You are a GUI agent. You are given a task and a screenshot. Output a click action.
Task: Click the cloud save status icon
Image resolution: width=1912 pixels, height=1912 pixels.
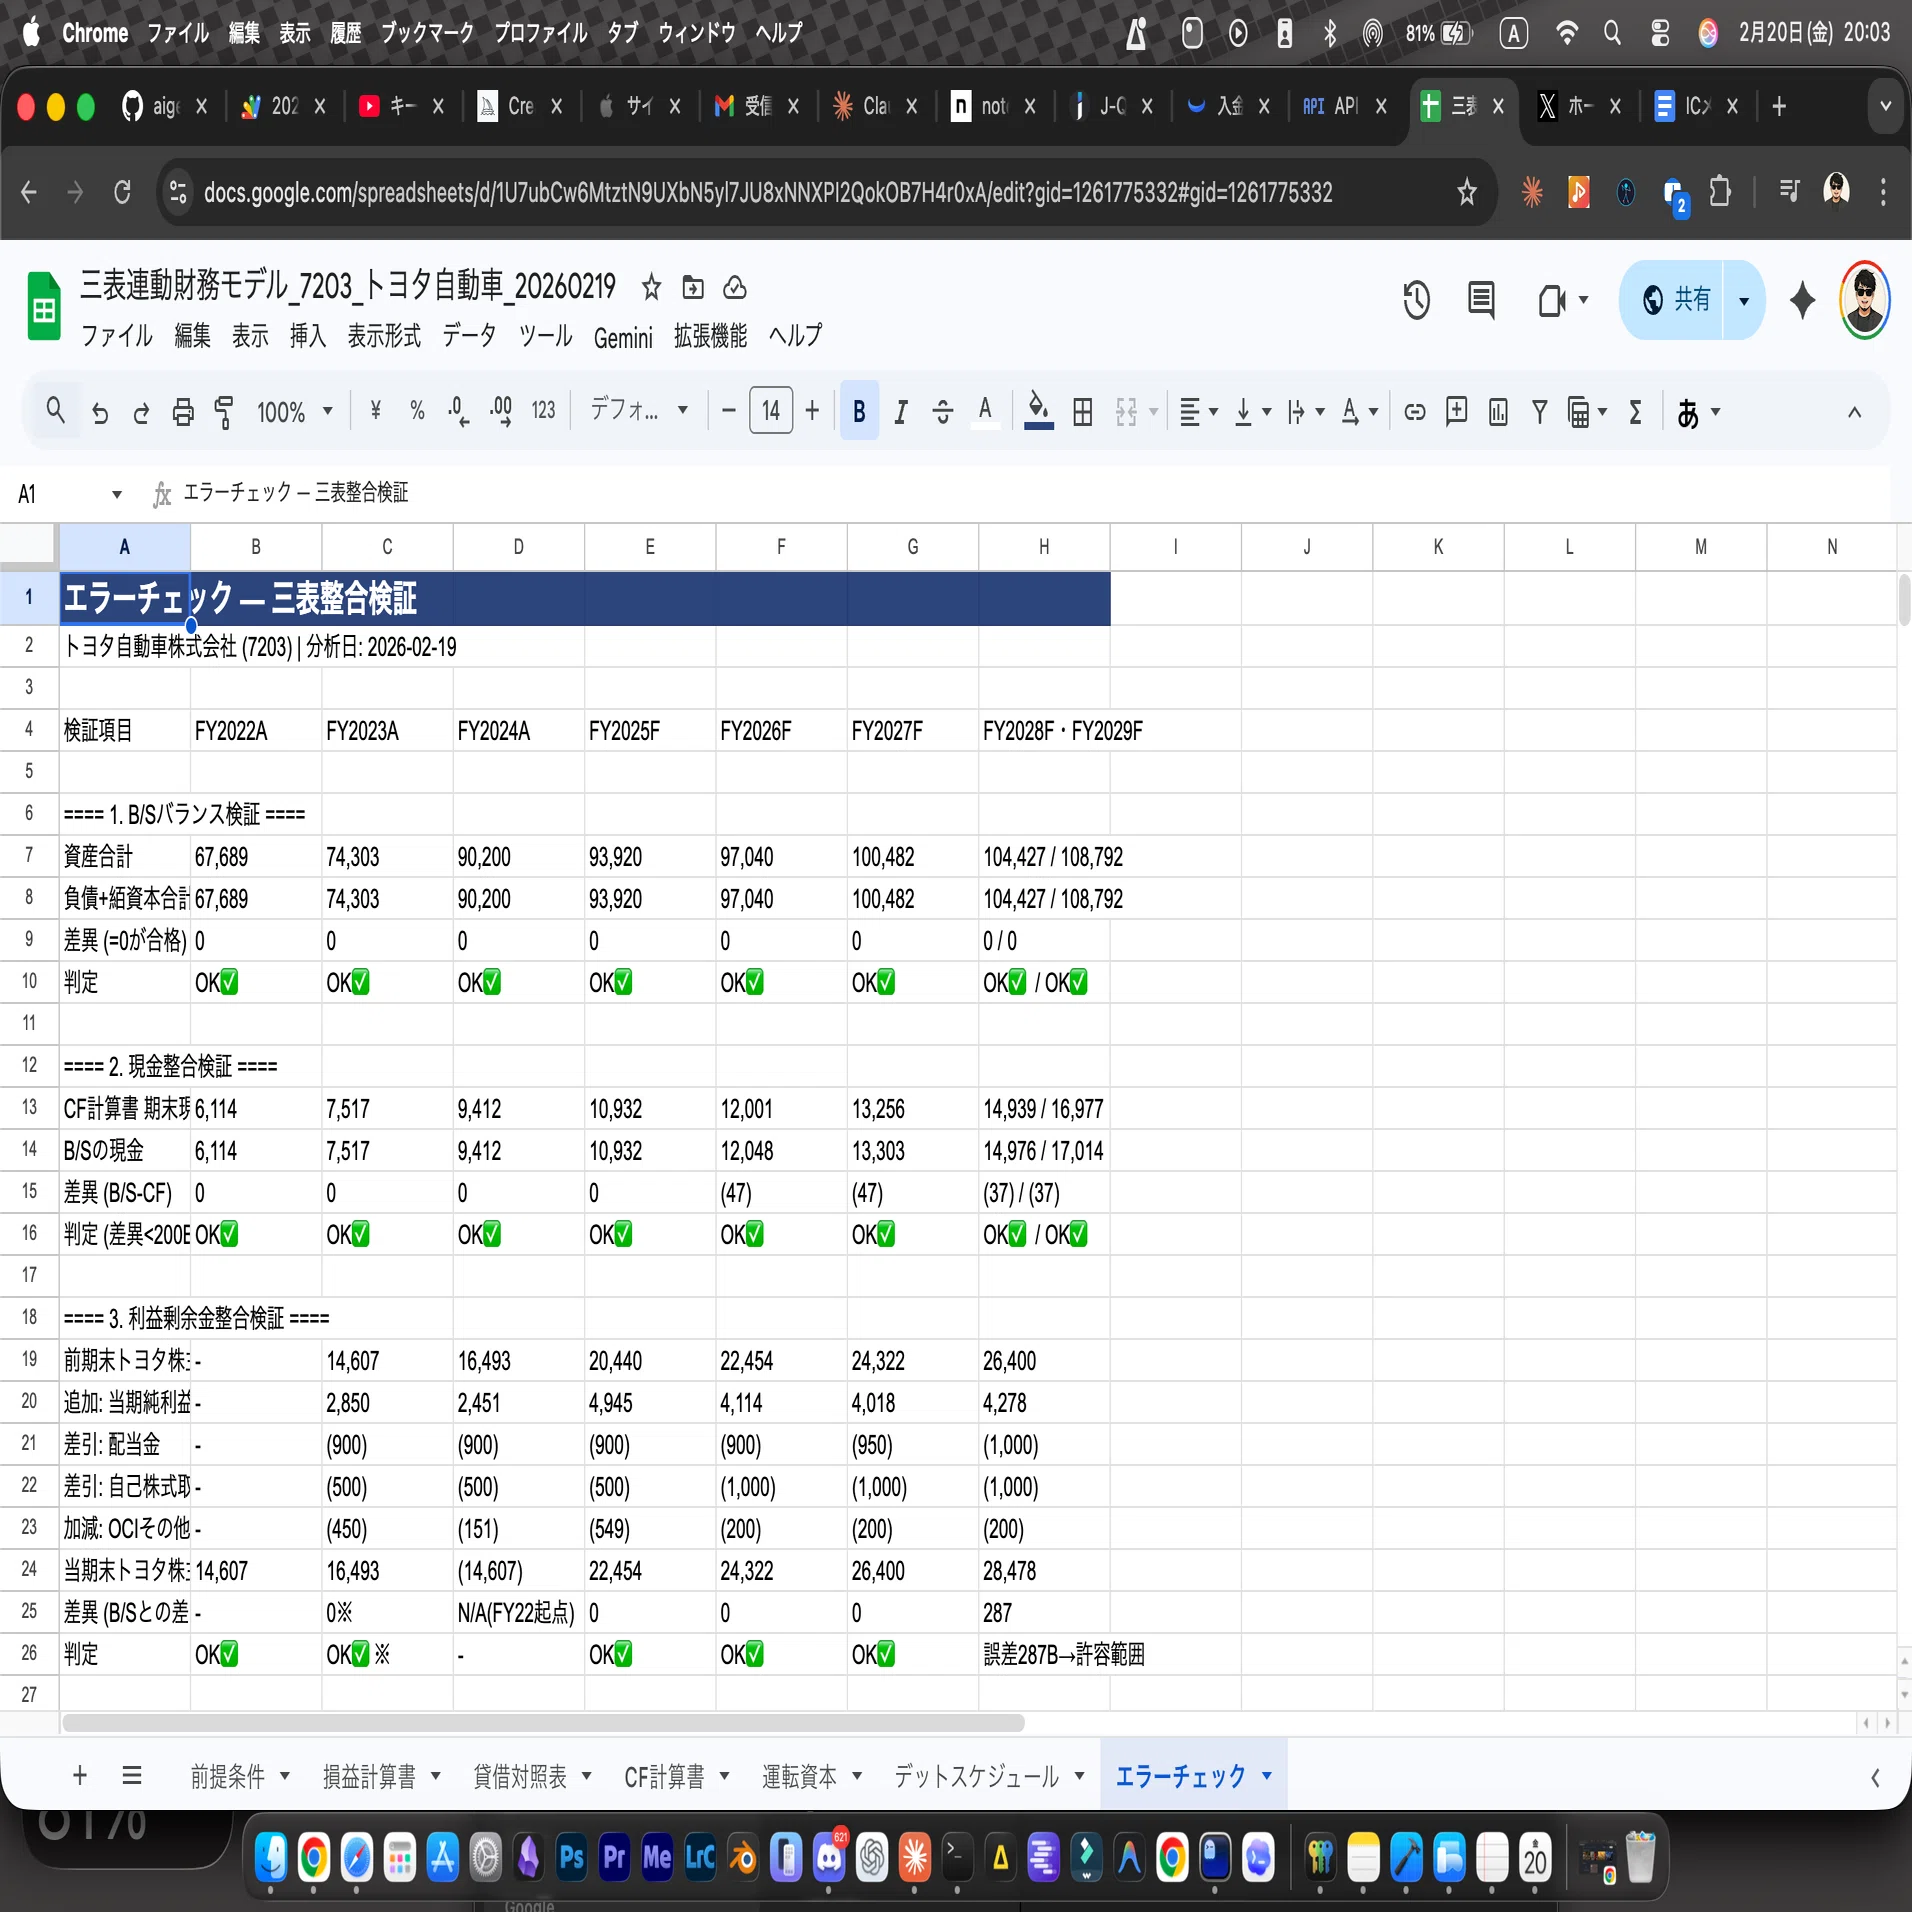[x=735, y=288]
